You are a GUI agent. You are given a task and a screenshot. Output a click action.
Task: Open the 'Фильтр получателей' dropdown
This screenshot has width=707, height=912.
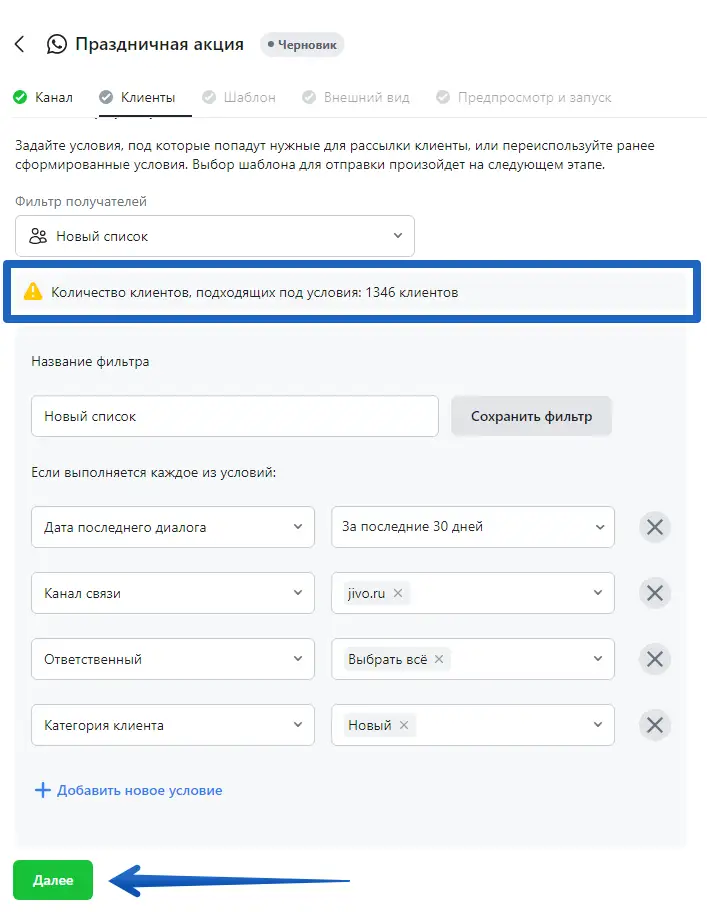pyautogui.click(x=215, y=236)
